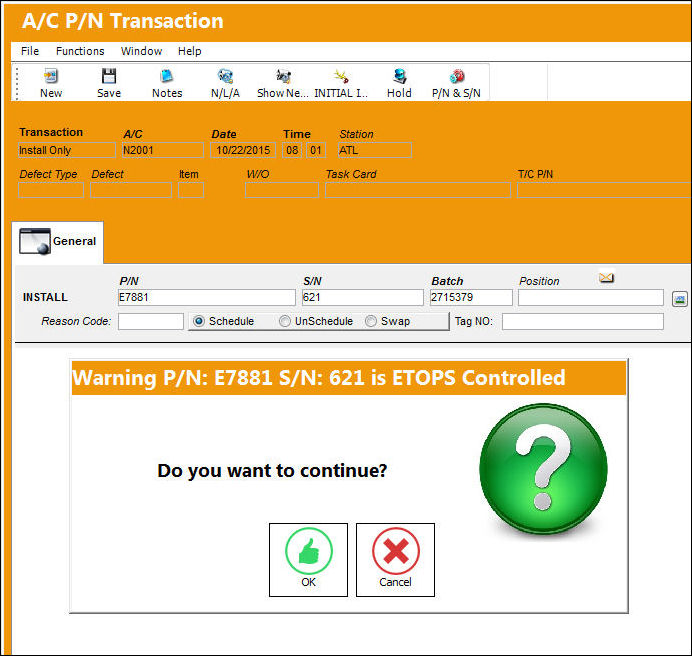Click the Time hour field 08
This screenshot has width=692, height=656.
(292, 150)
